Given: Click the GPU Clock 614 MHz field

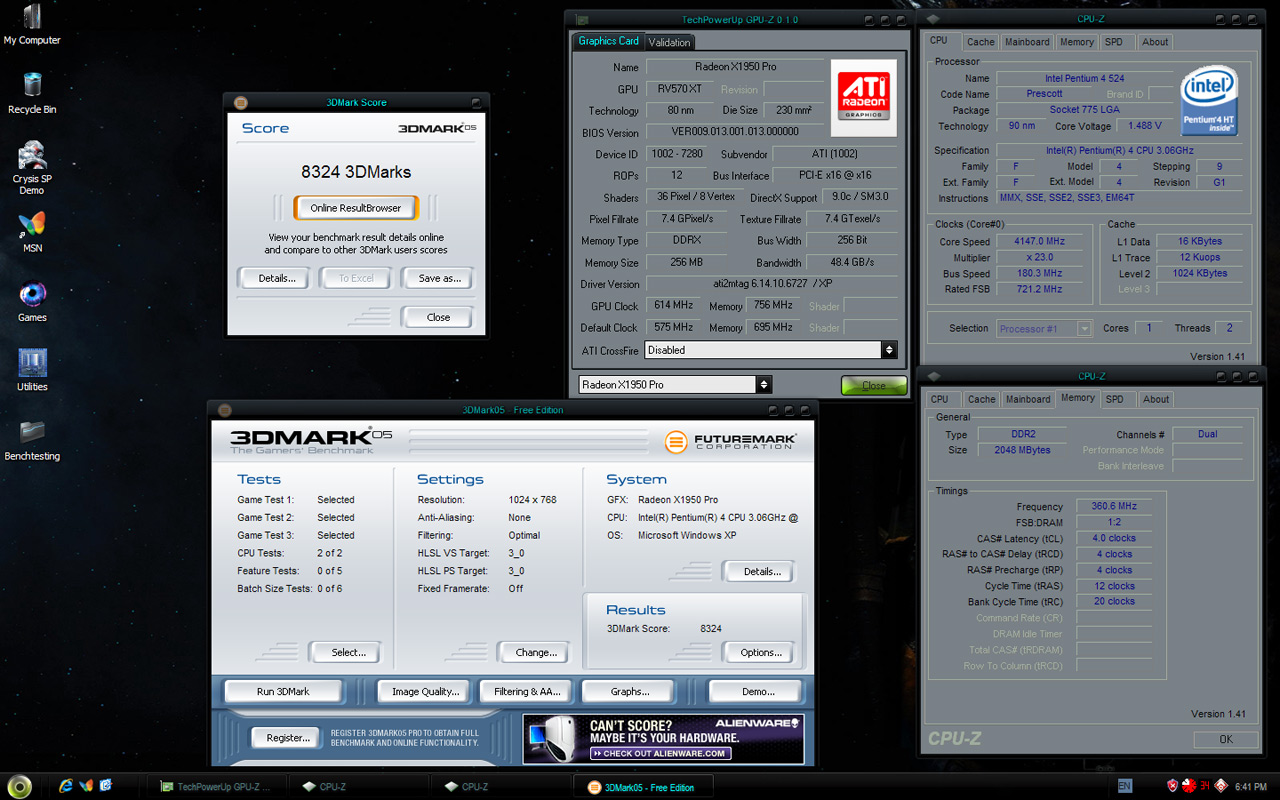Looking at the screenshot, I should [673, 306].
